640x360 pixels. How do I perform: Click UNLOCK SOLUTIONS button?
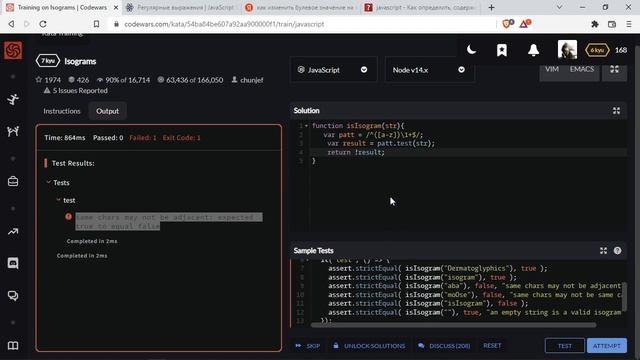pyautogui.click(x=369, y=346)
